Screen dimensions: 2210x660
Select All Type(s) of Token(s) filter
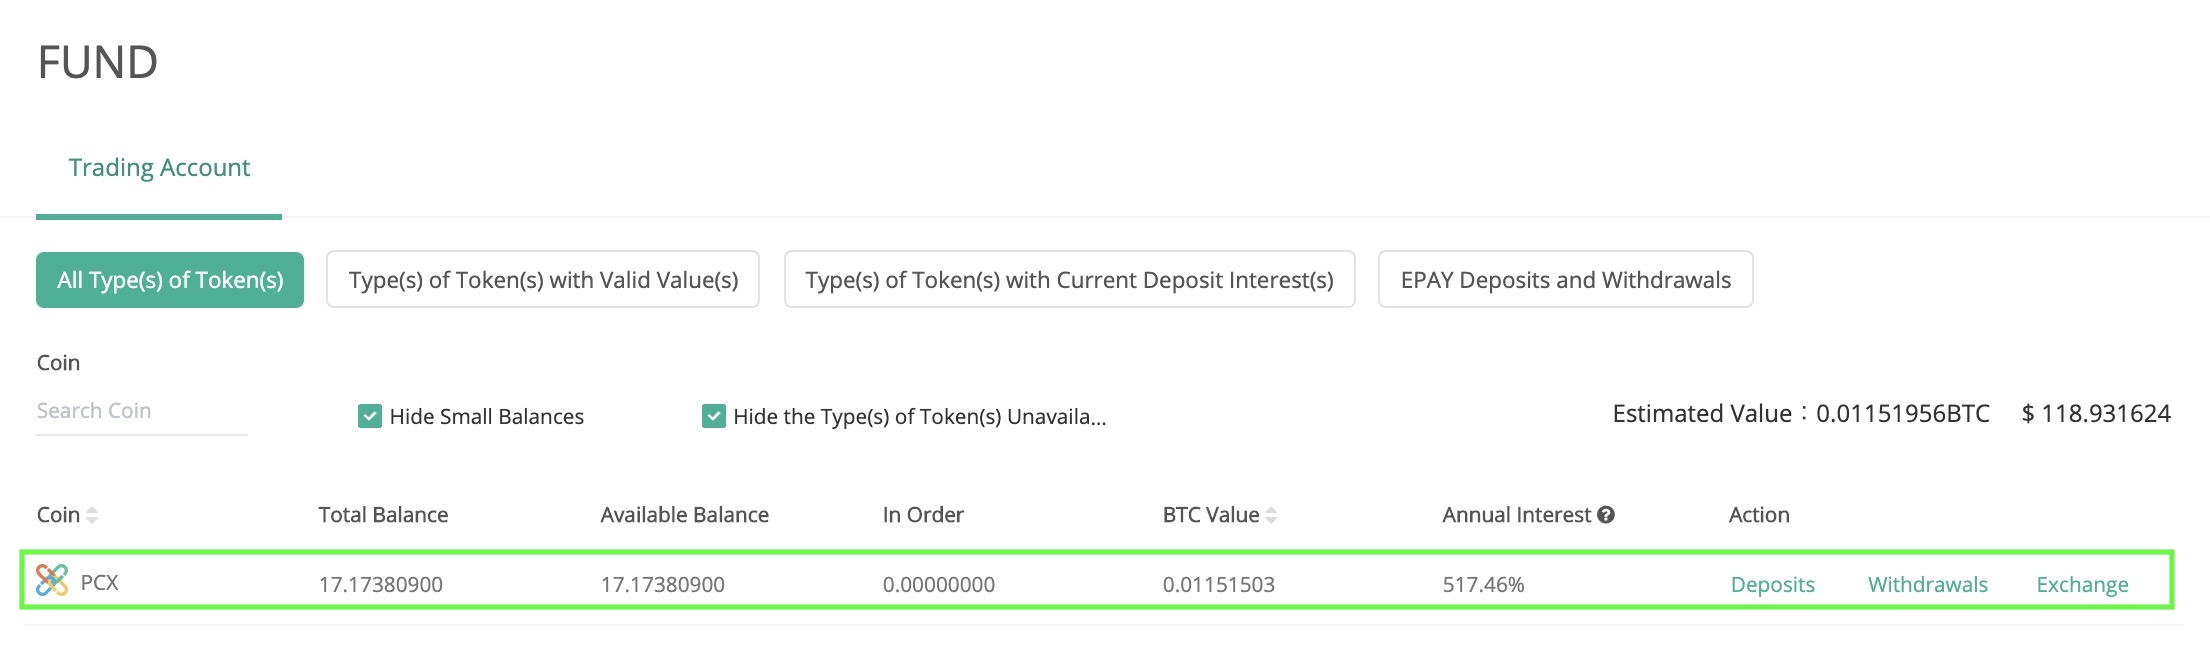coord(170,280)
